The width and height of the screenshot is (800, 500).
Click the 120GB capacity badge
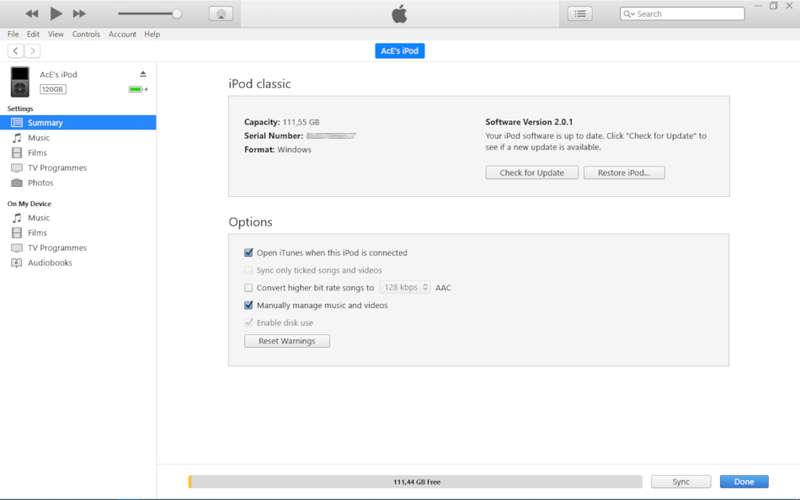[x=53, y=89]
